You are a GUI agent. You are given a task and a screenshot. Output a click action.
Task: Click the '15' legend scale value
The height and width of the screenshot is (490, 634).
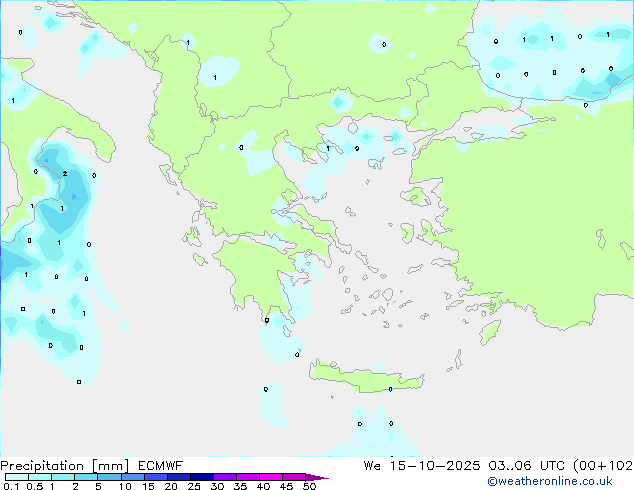(x=148, y=486)
